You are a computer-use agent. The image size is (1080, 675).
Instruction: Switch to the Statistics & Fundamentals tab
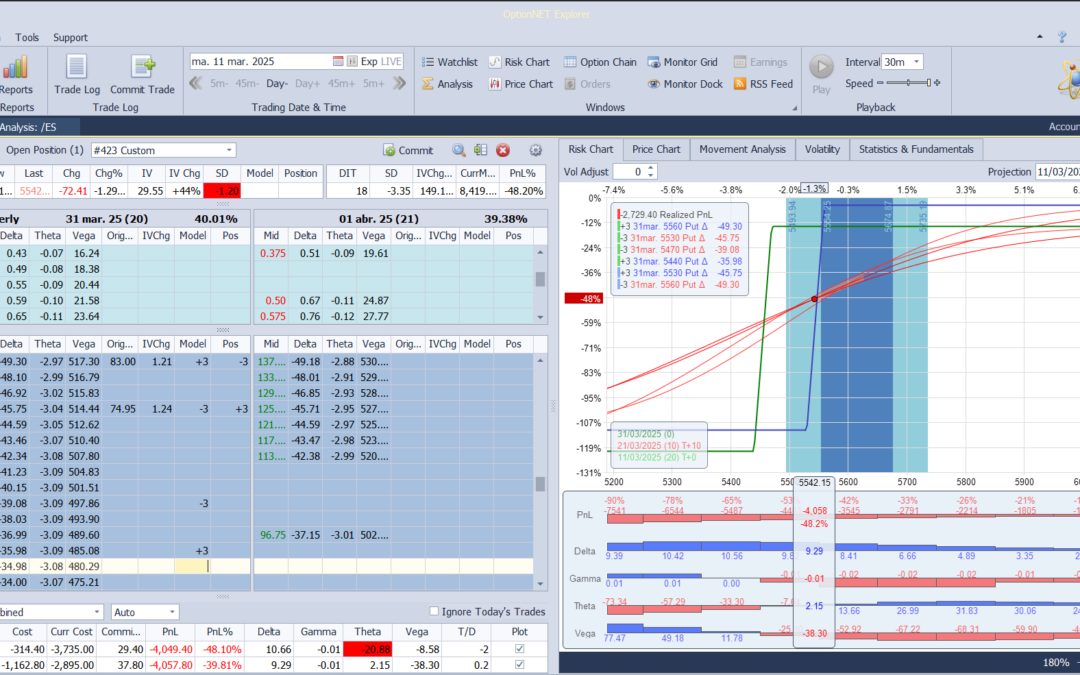coord(916,149)
